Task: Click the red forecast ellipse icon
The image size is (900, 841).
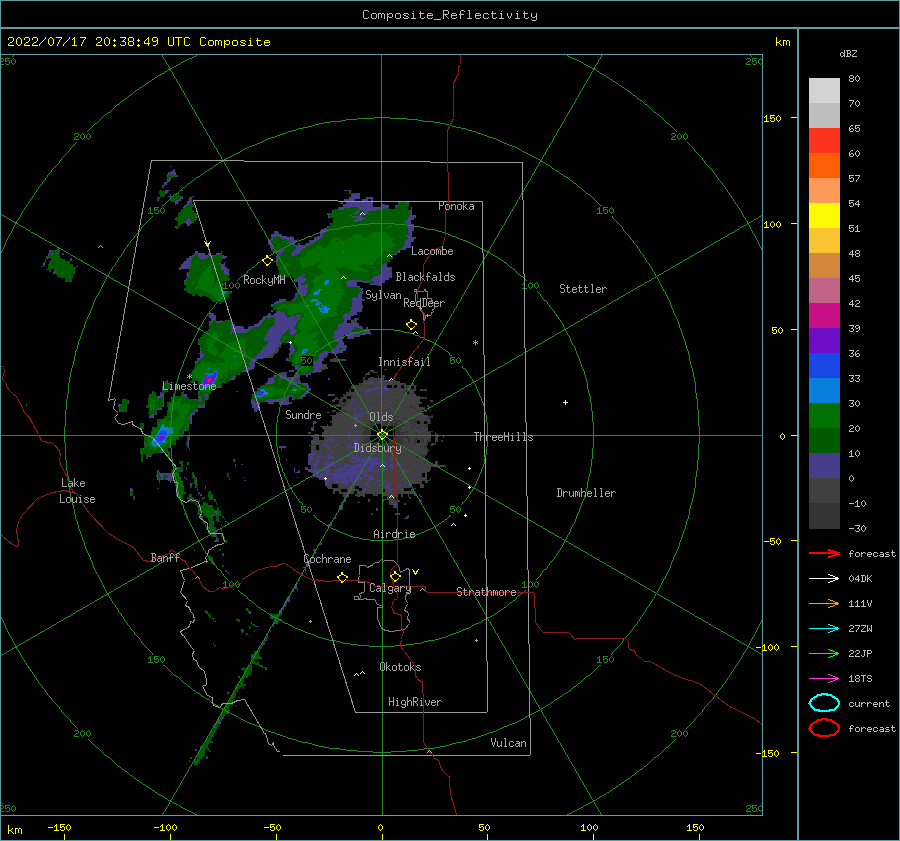Action: 824,728
